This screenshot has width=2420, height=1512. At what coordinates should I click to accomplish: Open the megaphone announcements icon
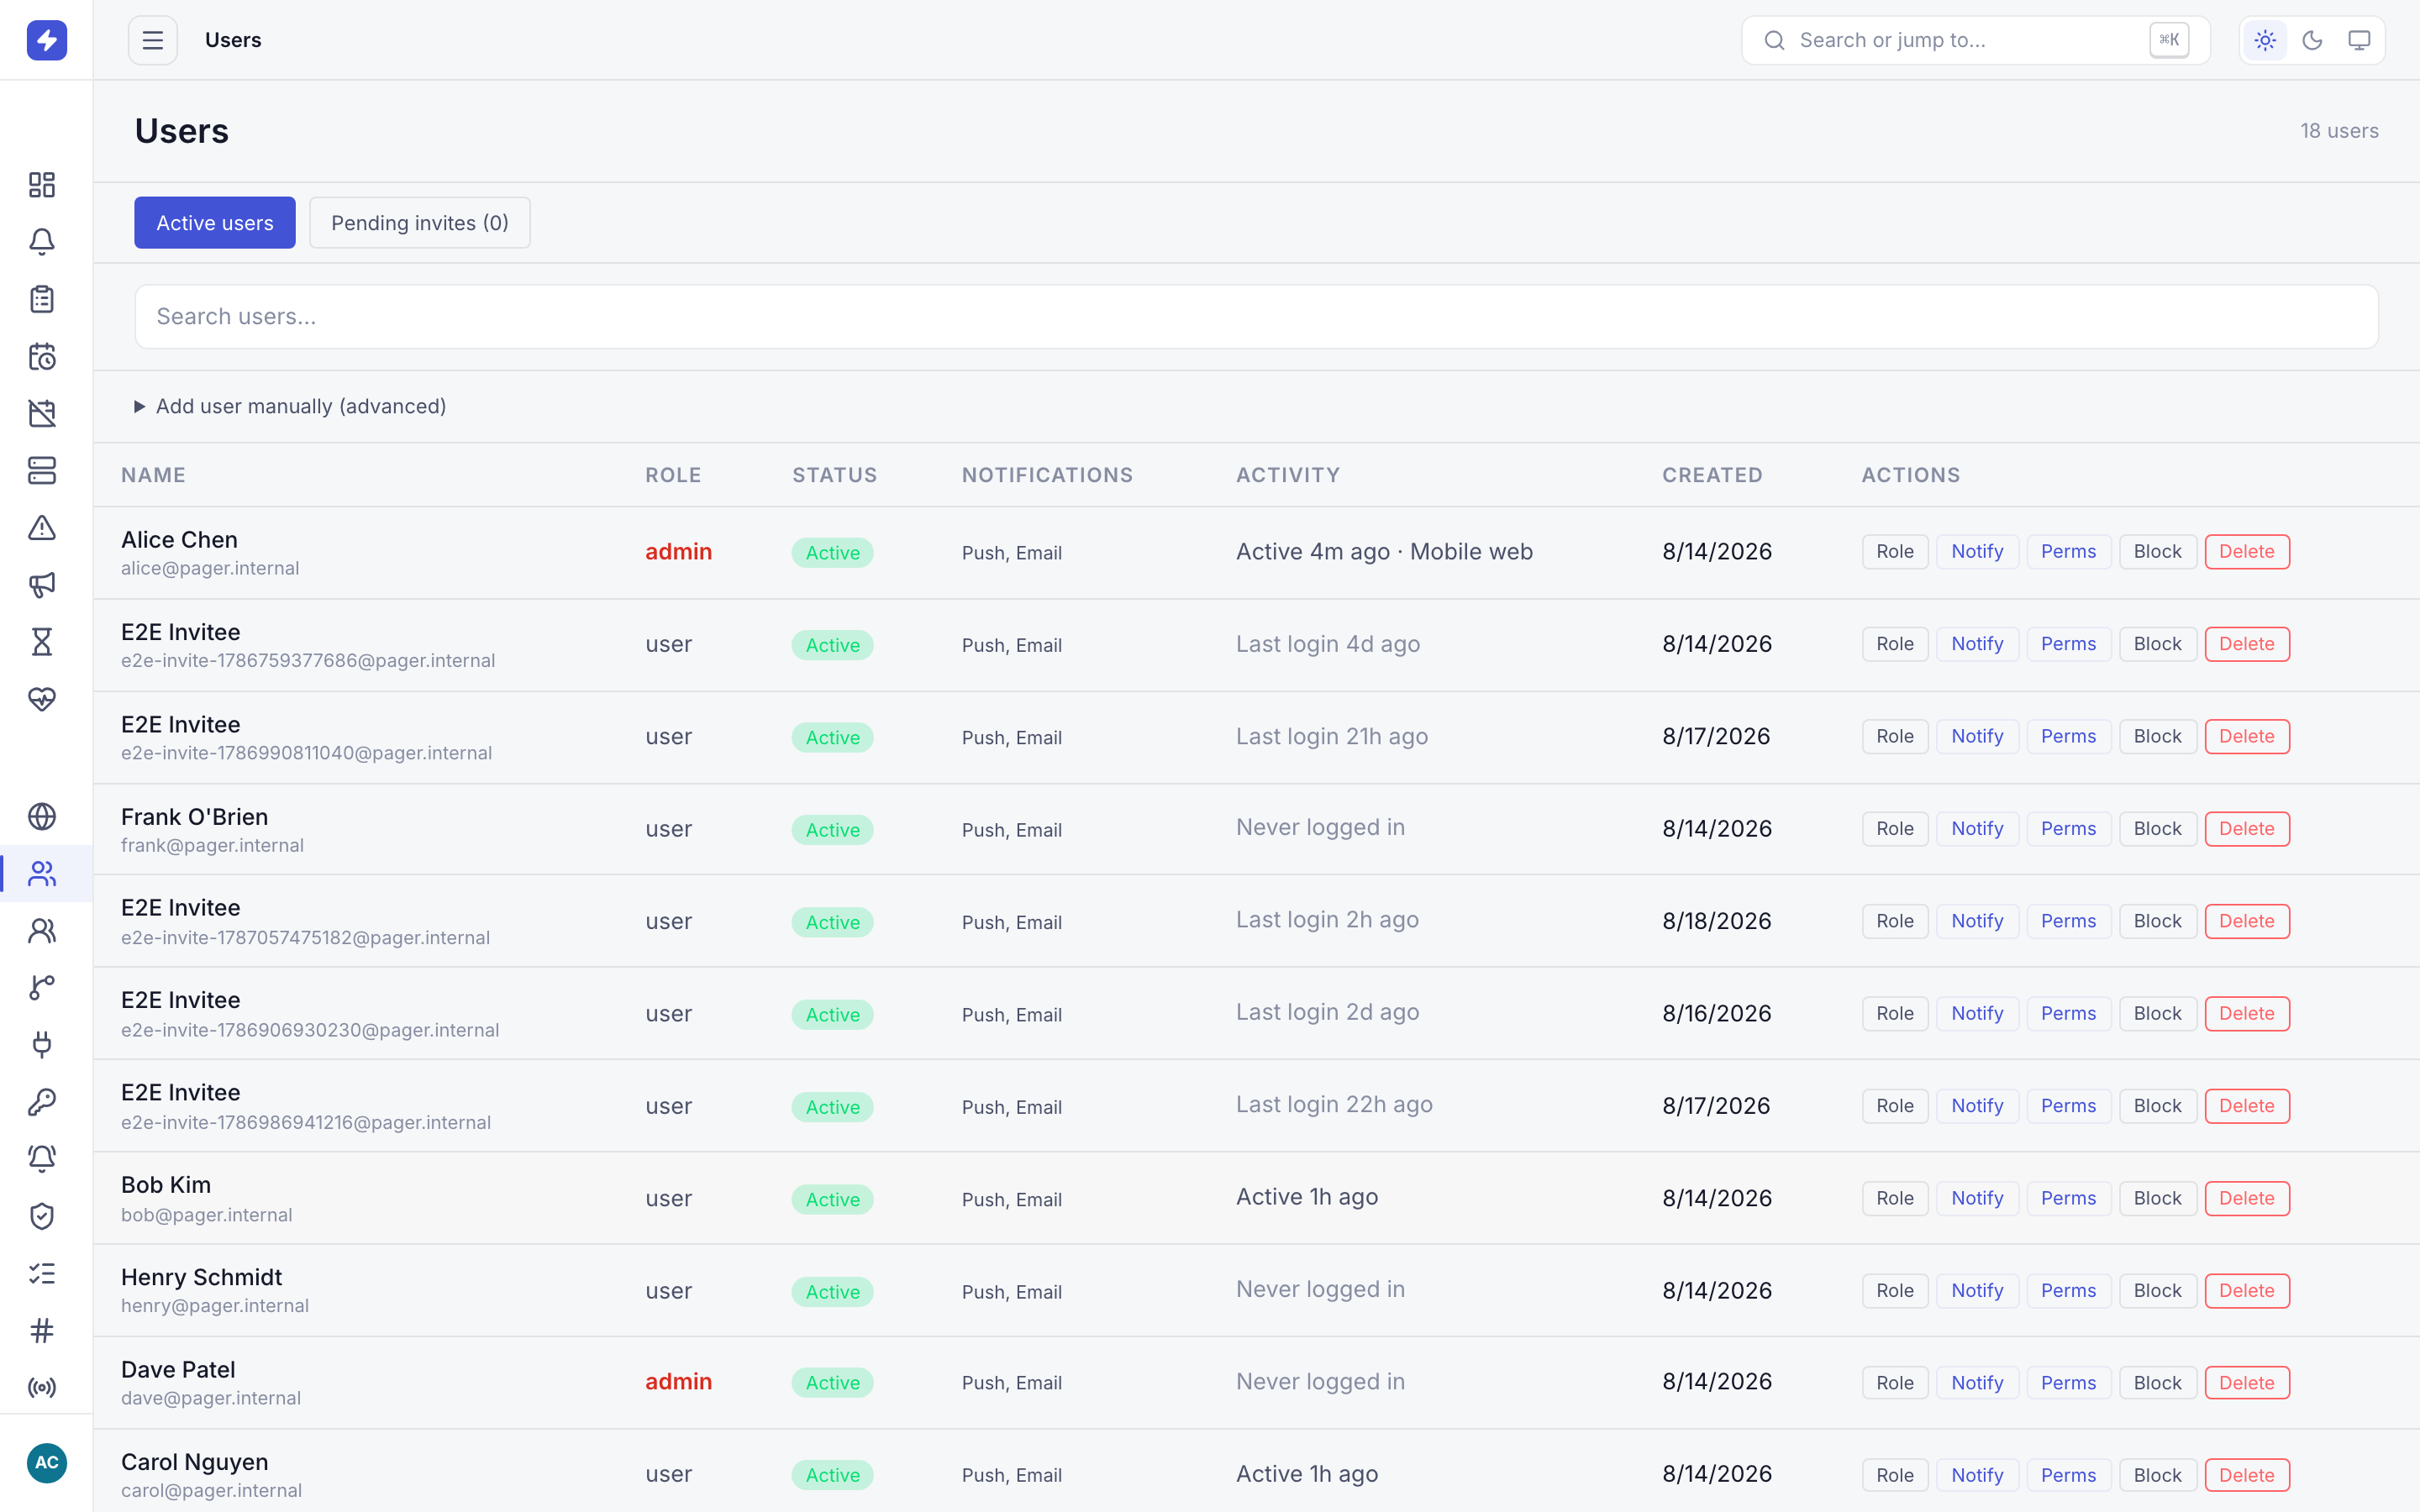(42, 585)
